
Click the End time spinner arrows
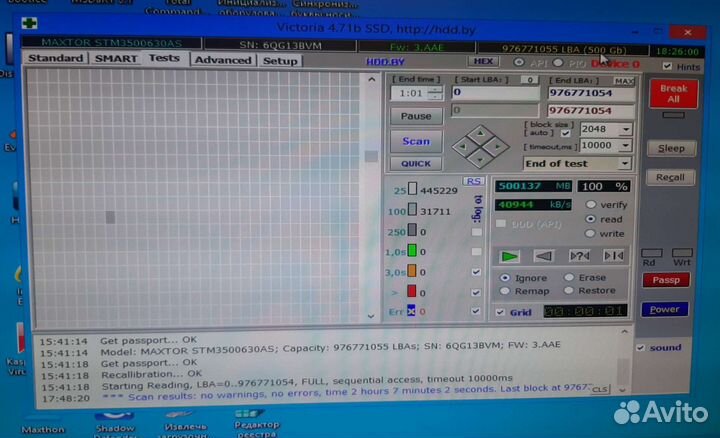tap(434, 93)
